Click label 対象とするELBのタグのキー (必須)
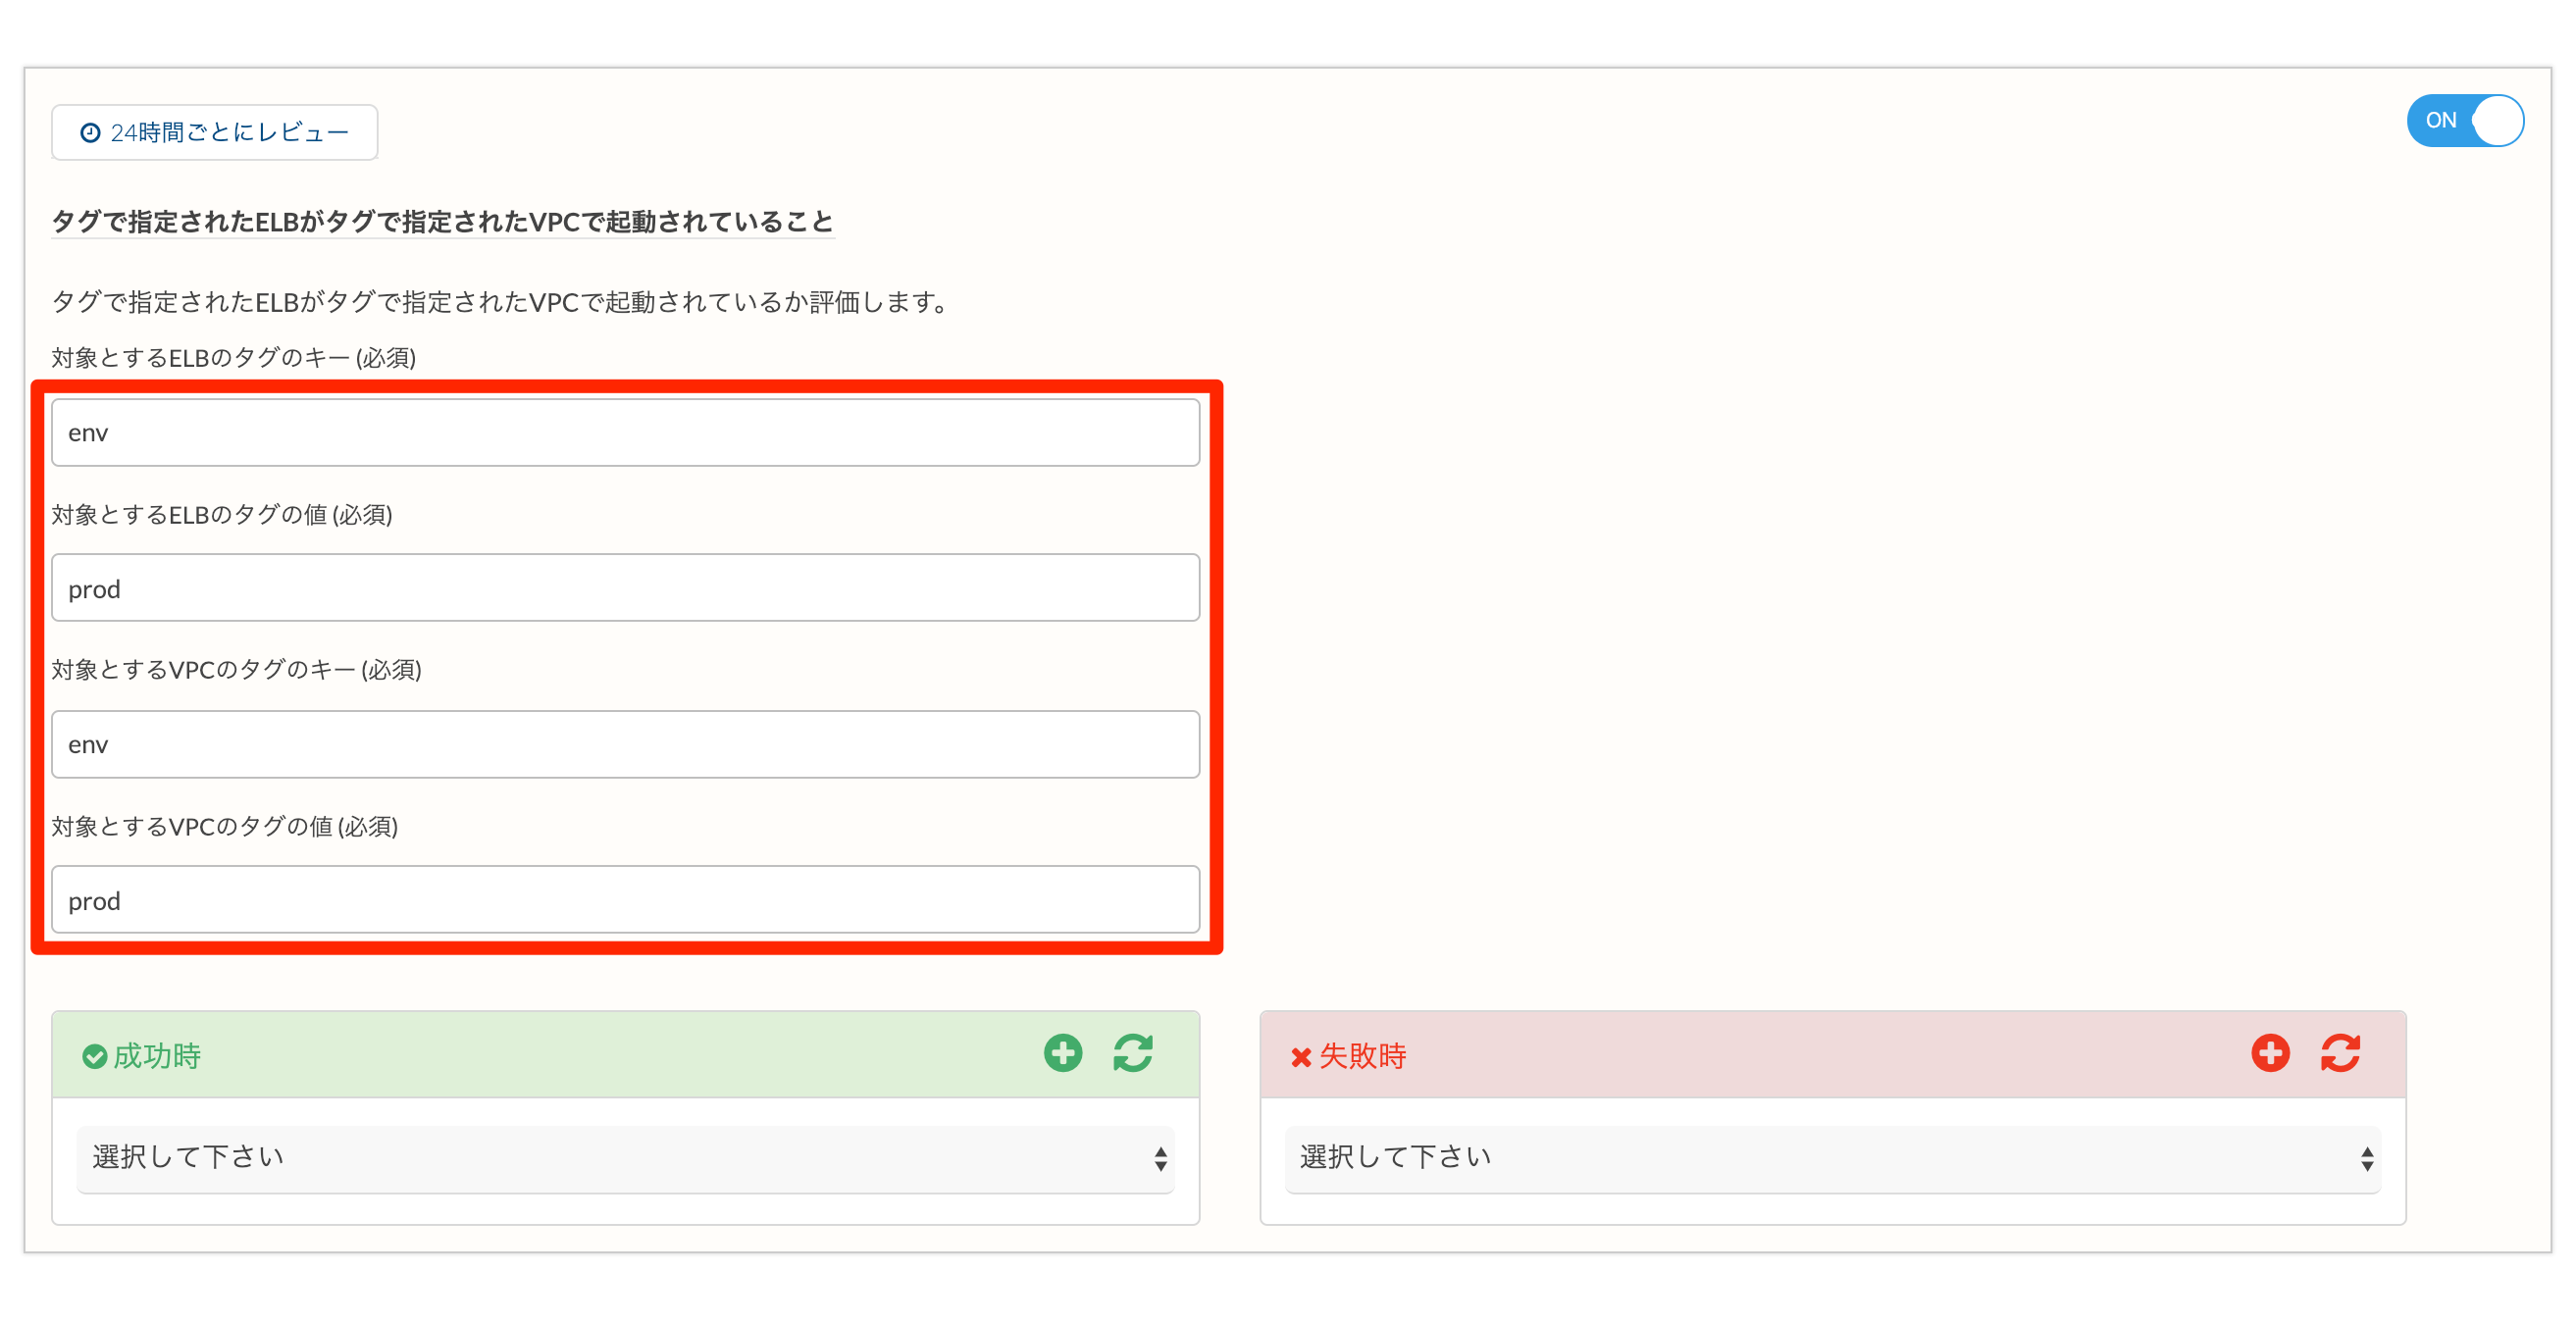This screenshot has width=2576, height=1322. tap(234, 358)
